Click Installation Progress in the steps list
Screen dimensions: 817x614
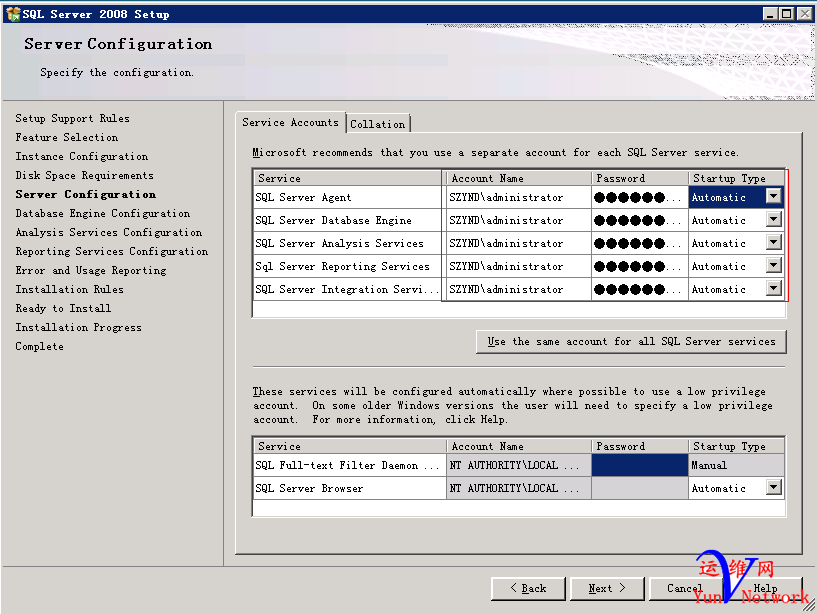[x=78, y=328]
